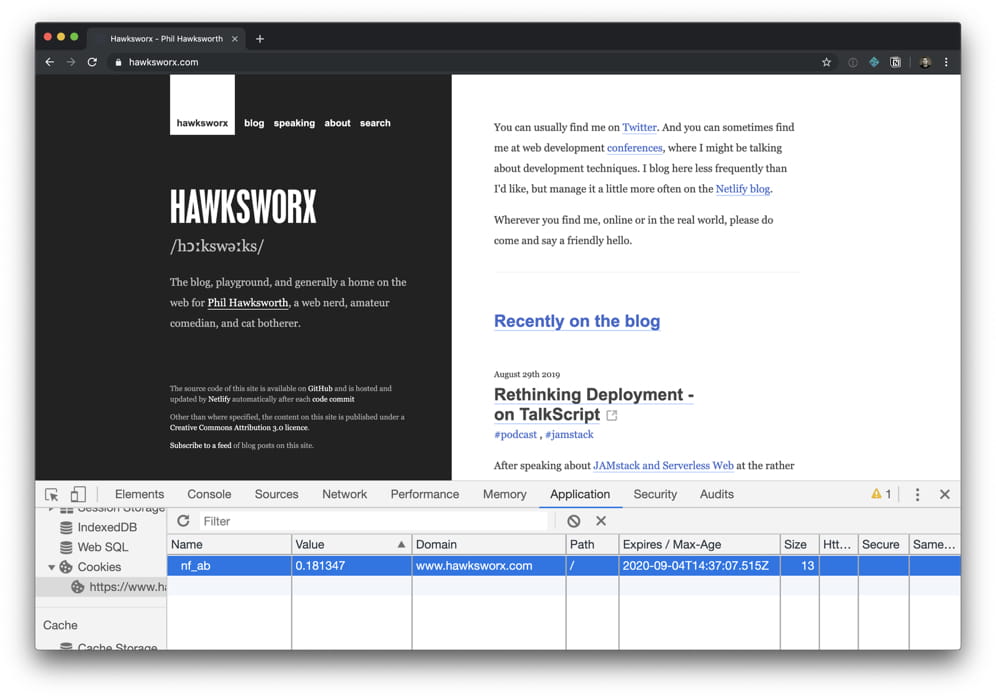Click the inspect element picker icon
This screenshot has height=696, width=996.
(x=52, y=494)
